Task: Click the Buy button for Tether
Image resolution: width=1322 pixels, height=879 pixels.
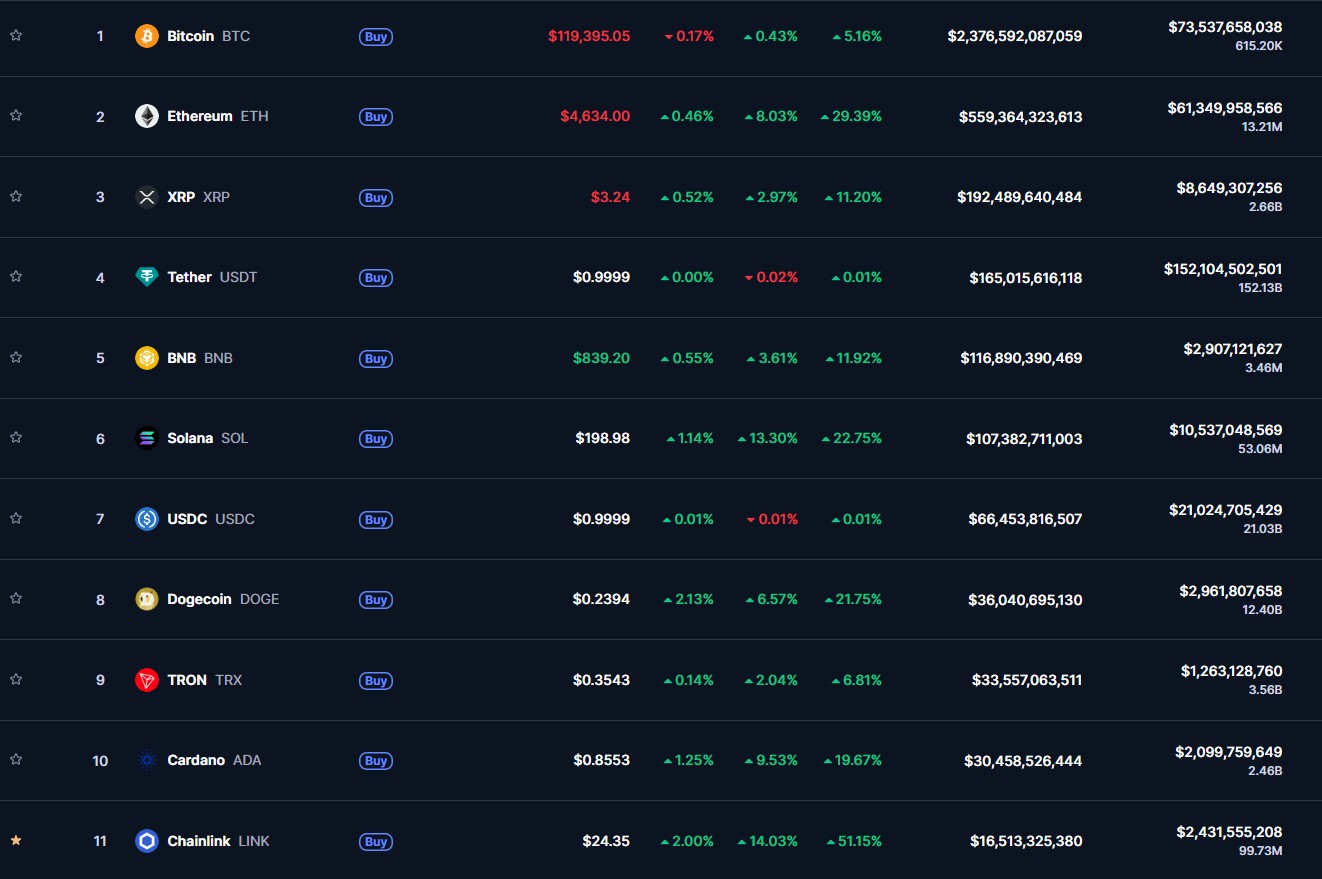Action: (376, 278)
